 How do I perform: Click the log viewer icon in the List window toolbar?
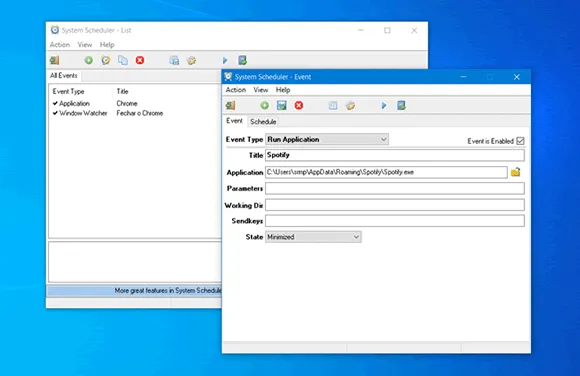[174, 60]
